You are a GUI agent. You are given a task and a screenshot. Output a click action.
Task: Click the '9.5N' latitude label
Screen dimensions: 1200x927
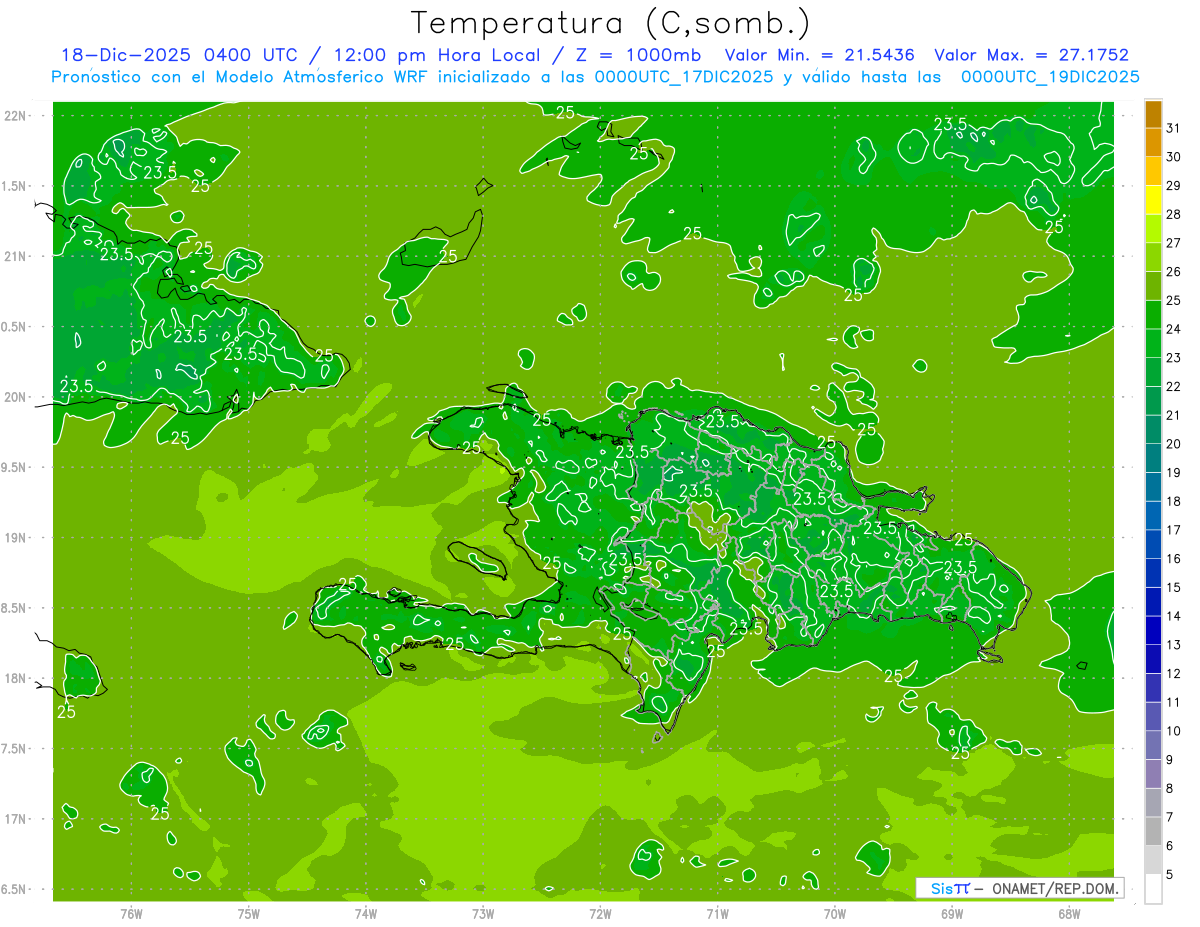click(14, 468)
